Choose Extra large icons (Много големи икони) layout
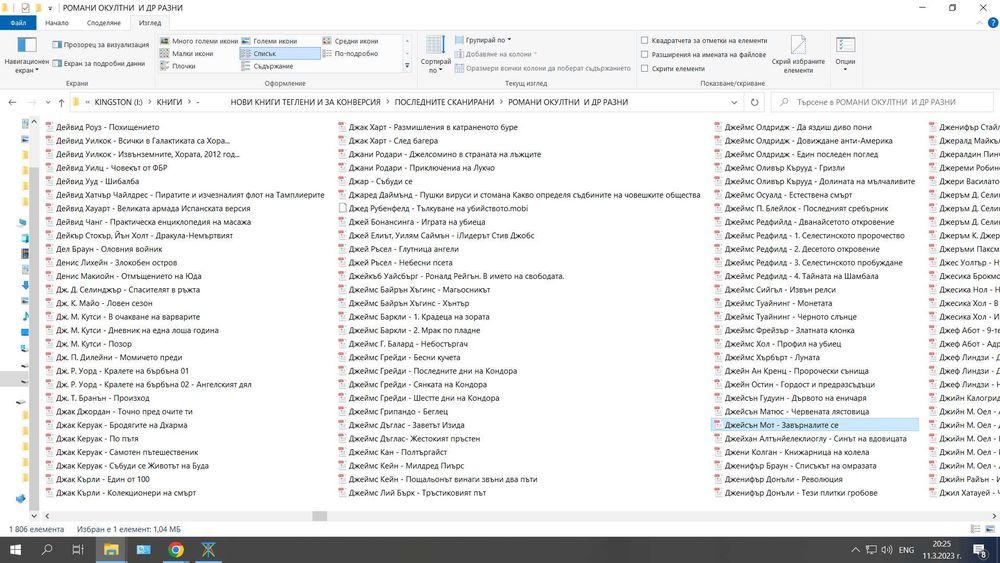 coord(198,41)
